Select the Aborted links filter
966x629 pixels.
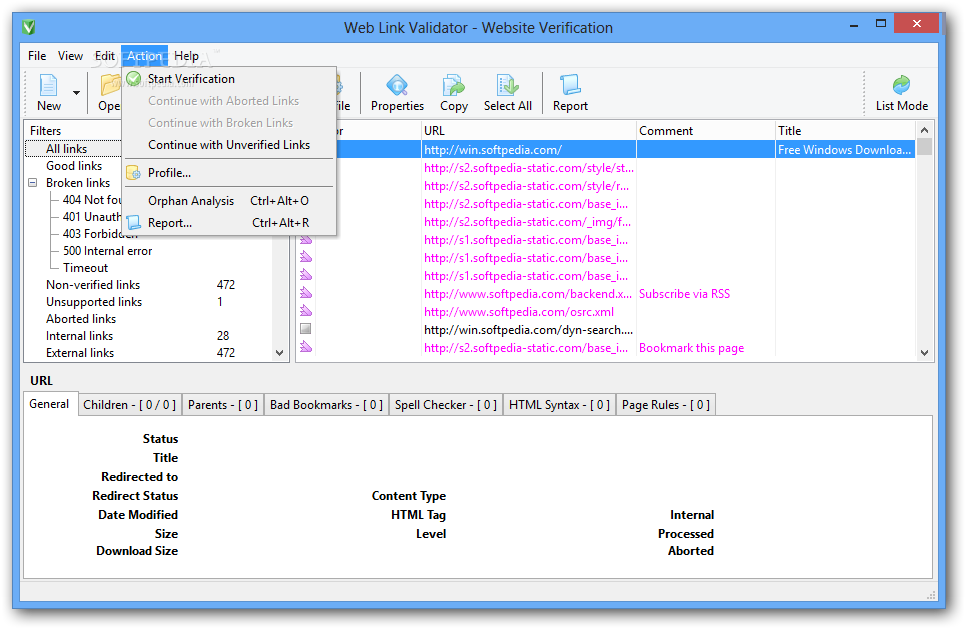pyautogui.click(x=81, y=319)
